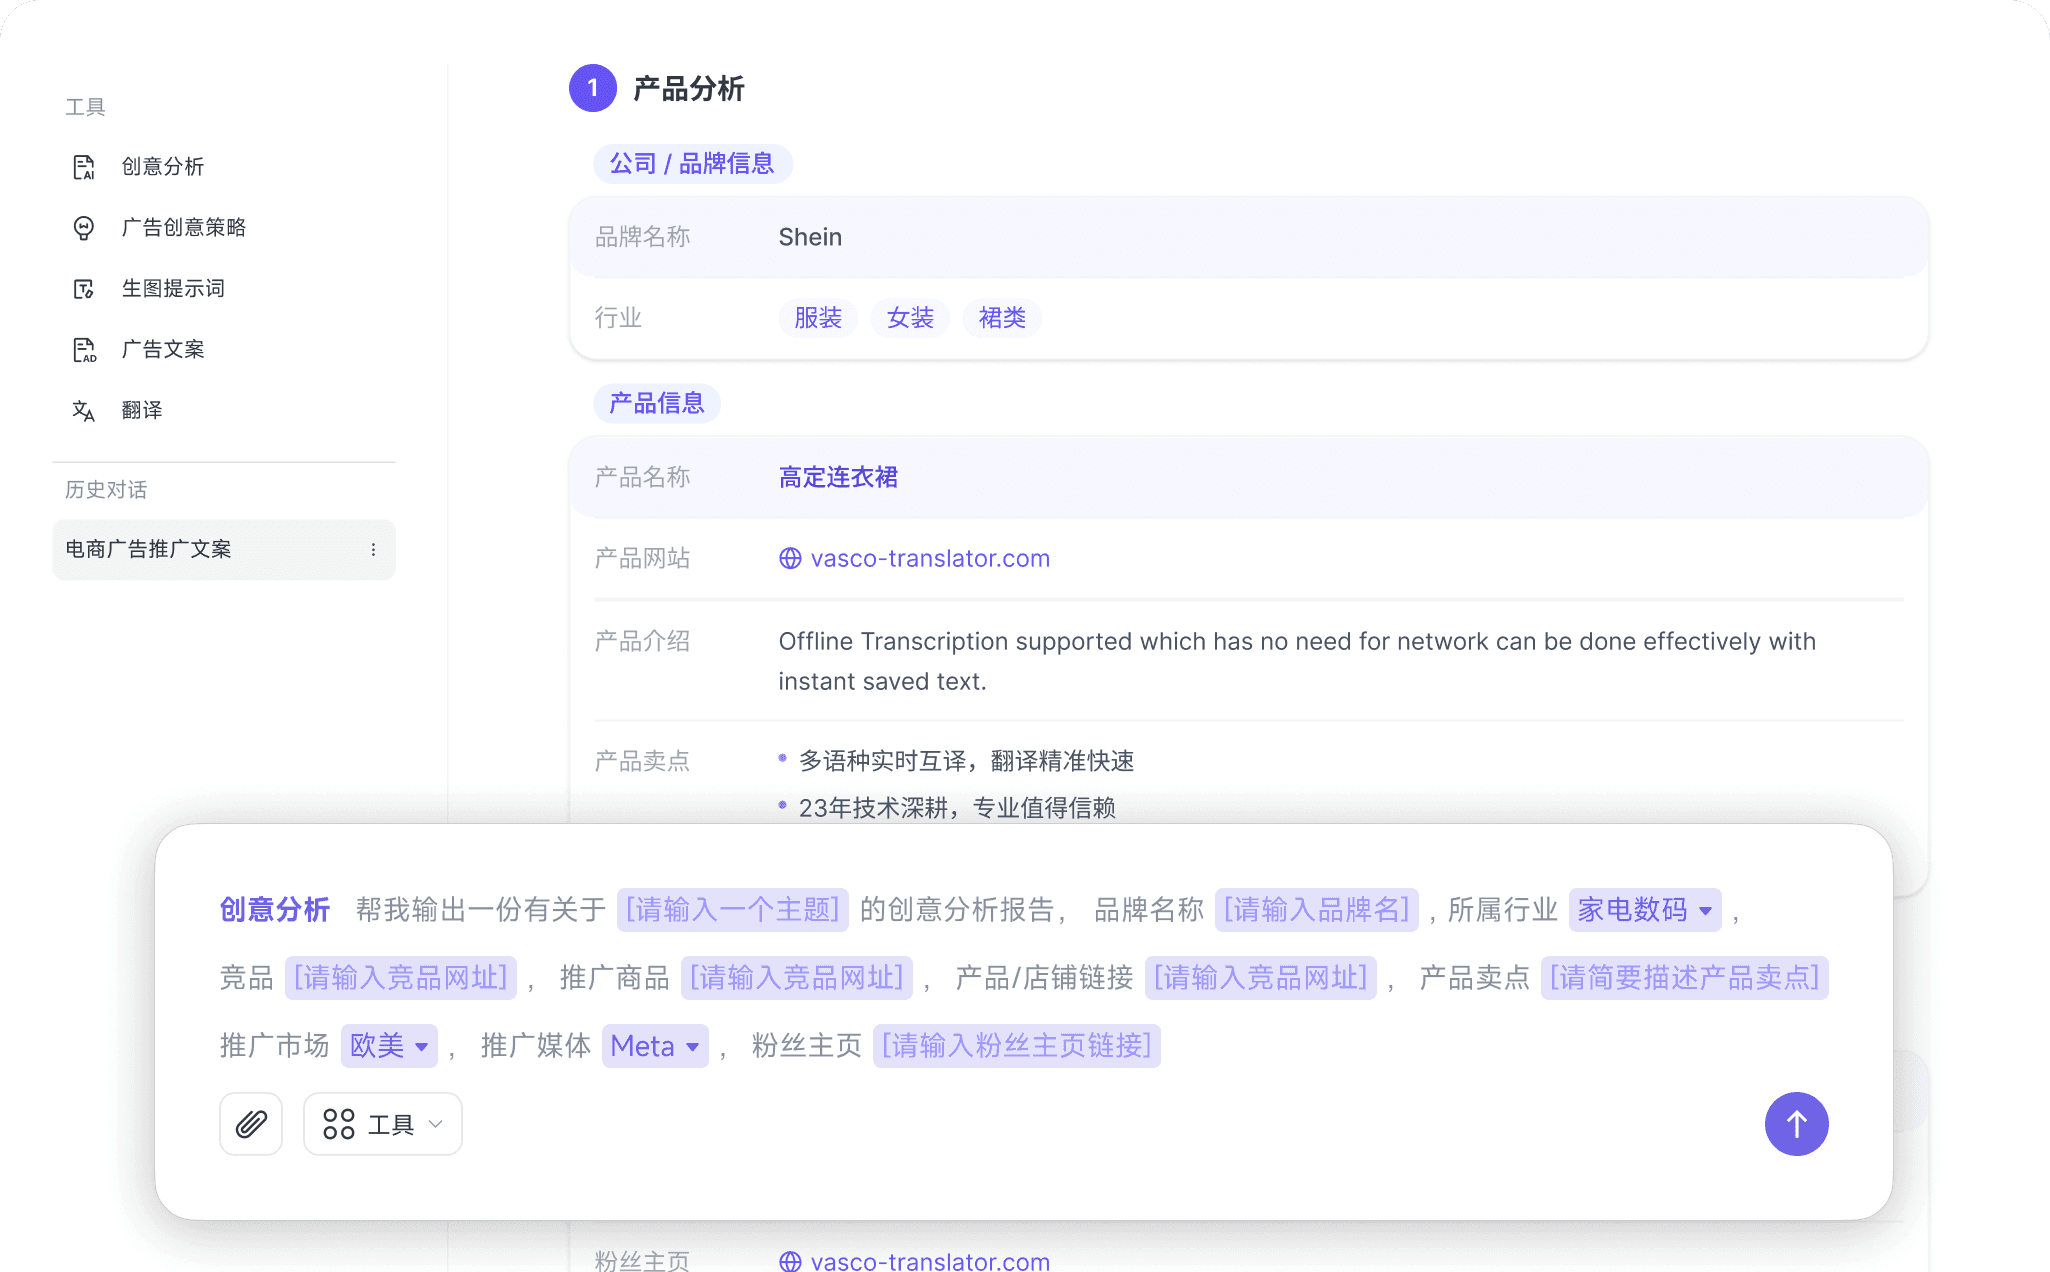Click the 请输入一个主题 placeholder field

tap(732, 910)
